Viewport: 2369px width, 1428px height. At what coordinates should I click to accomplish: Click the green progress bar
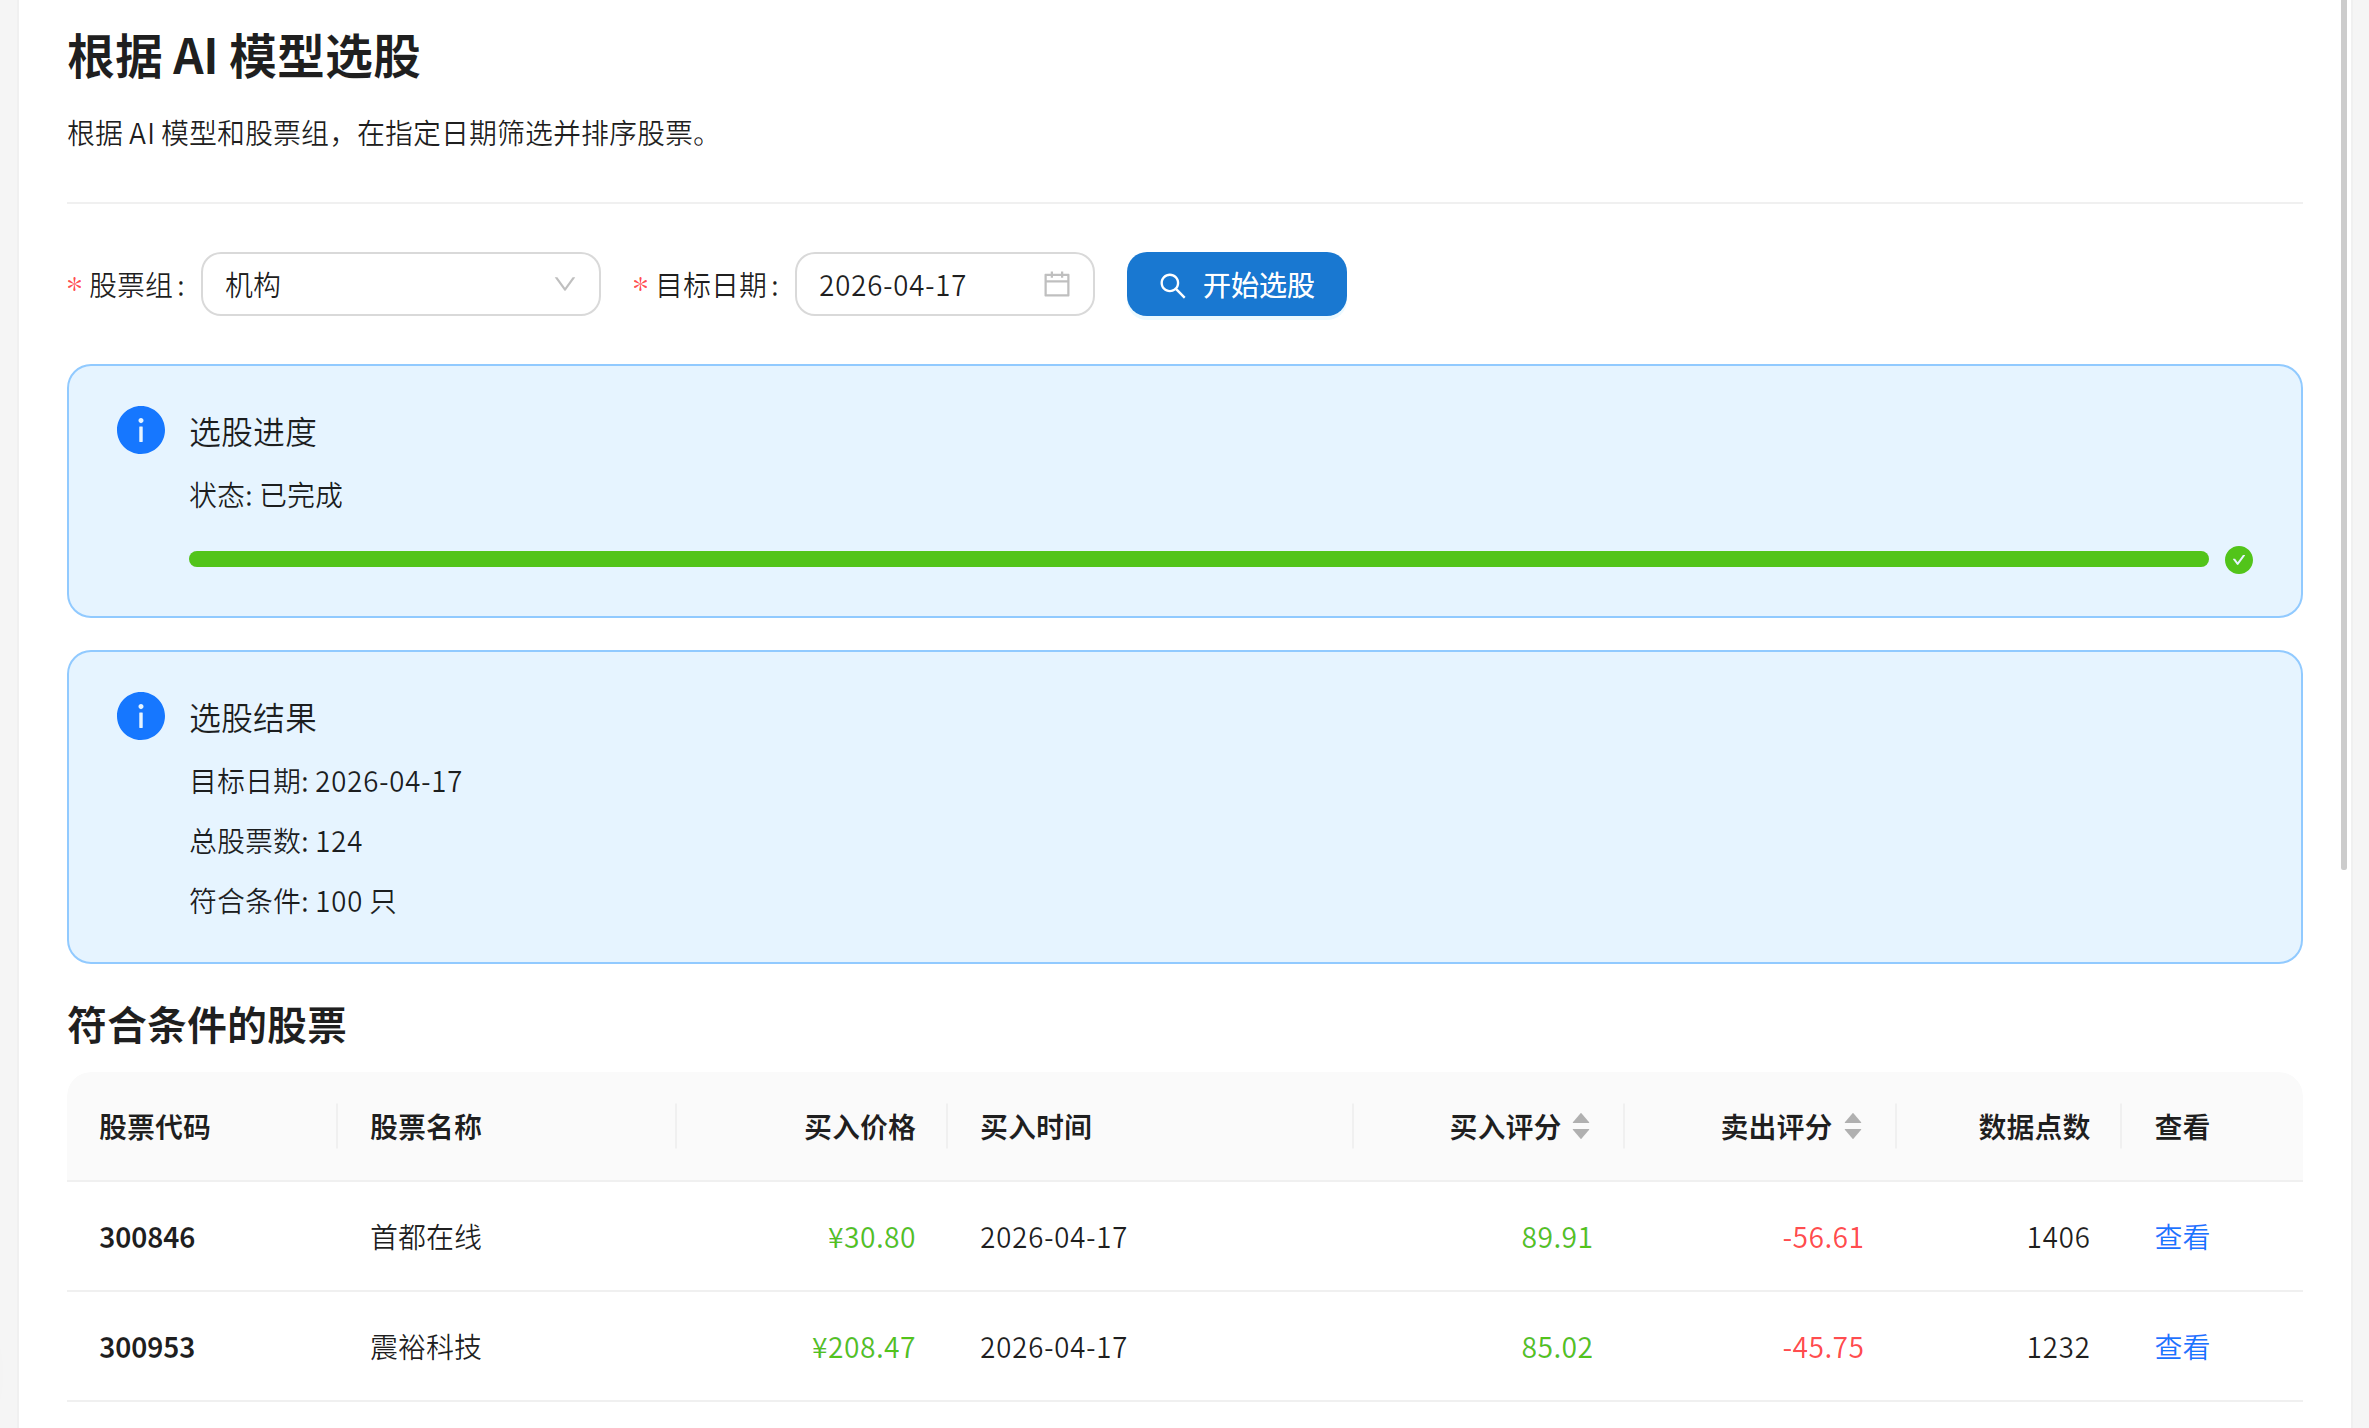[x=1198, y=560]
